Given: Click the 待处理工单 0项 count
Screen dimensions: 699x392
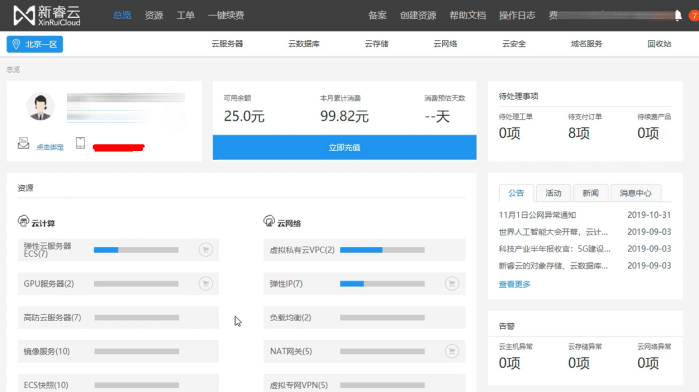Looking at the screenshot, I should click(510, 133).
